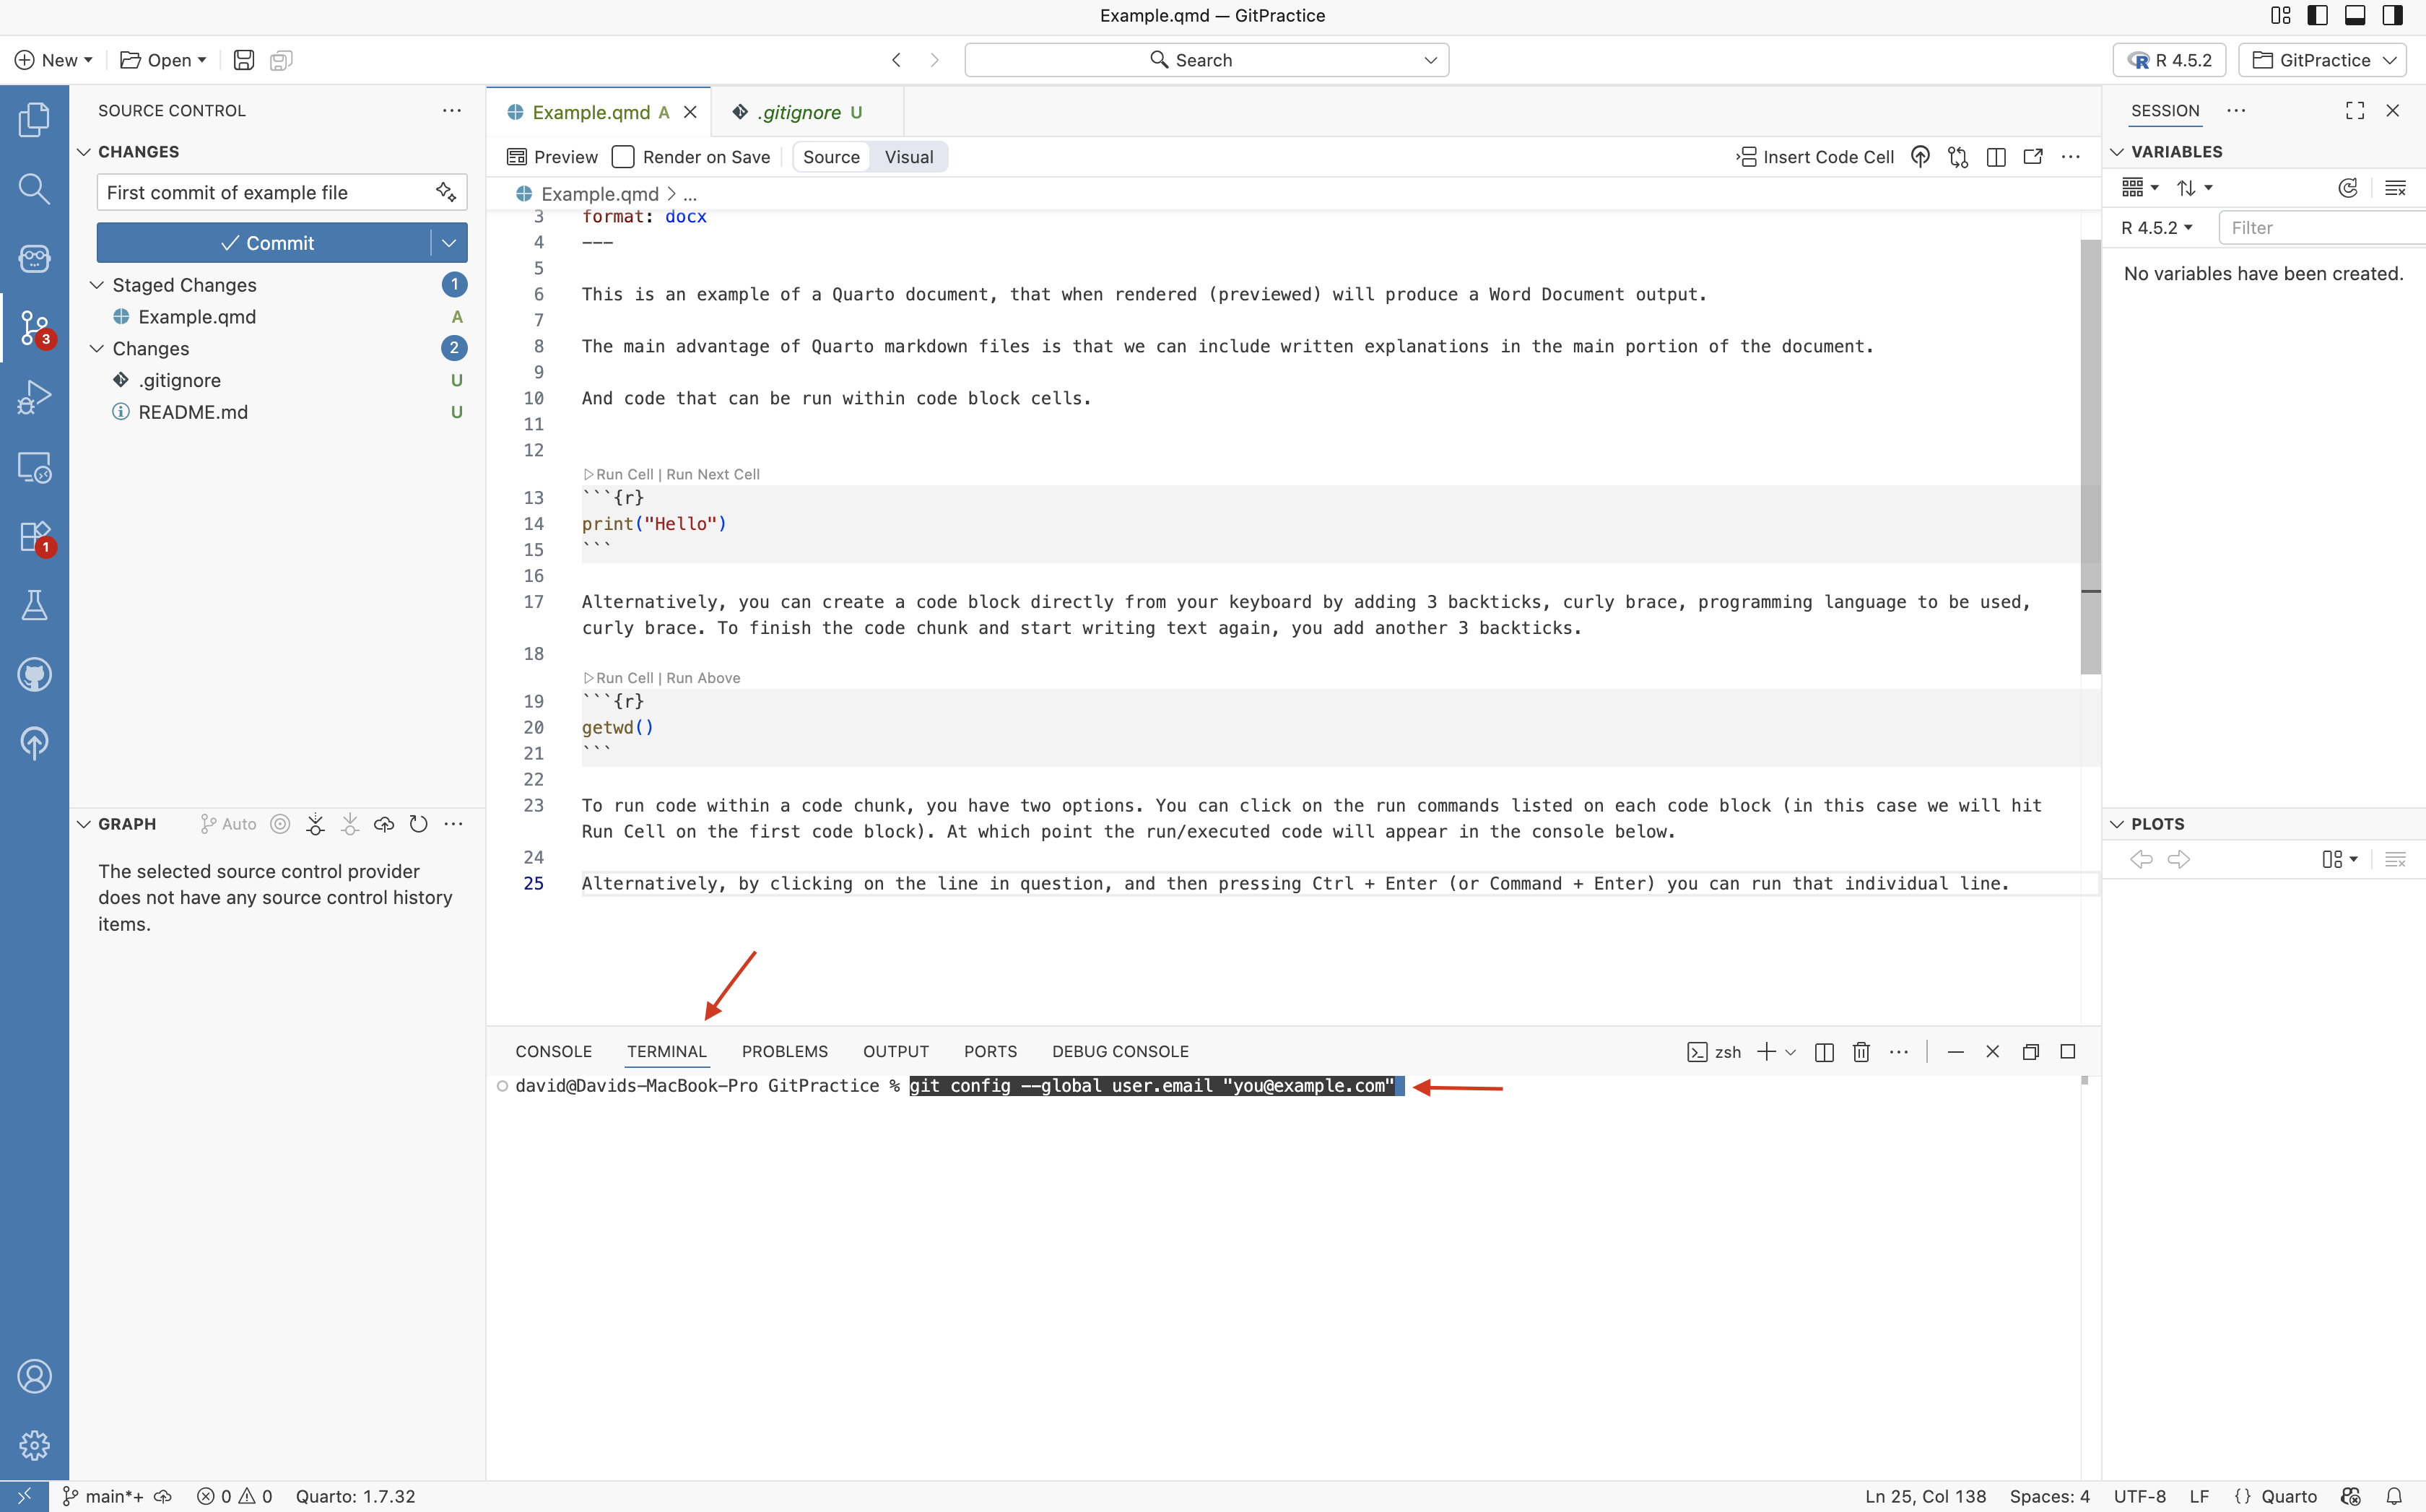Open the Commit button dropdown arrow
2426x1512 pixels.
coord(449,243)
